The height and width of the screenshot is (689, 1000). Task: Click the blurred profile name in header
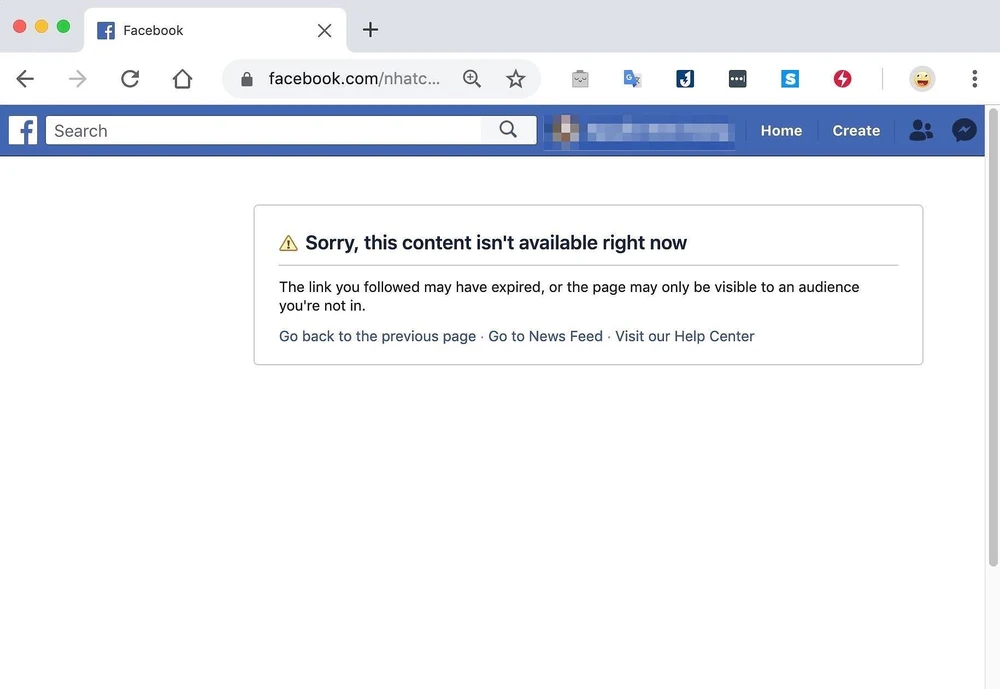click(659, 131)
